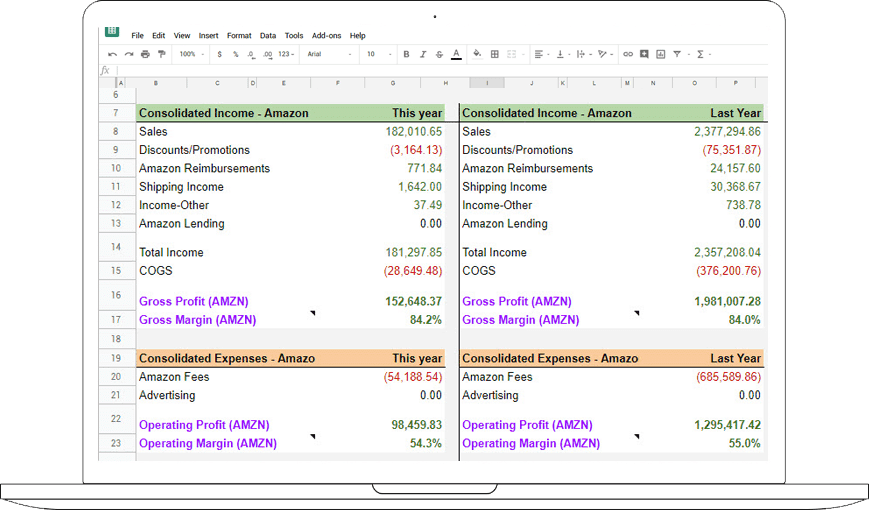This screenshot has width=869, height=510.
Task: Open the Add-ons menu
Action: pyautogui.click(x=326, y=35)
